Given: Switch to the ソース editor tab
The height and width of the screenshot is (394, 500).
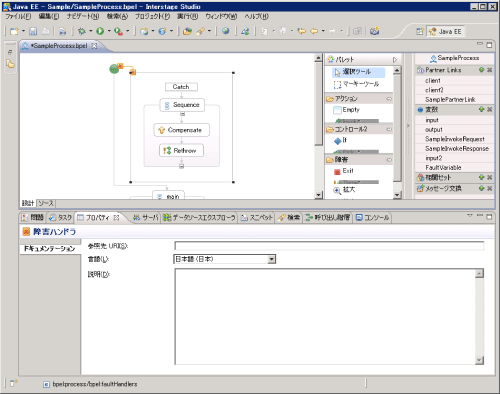Looking at the screenshot, I should tap(46, 203).
